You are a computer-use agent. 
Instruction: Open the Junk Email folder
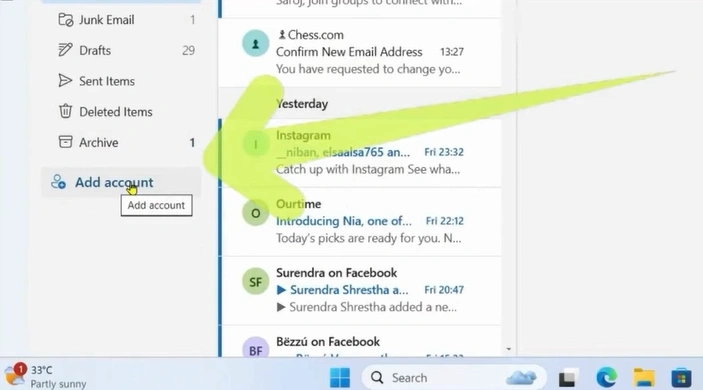(121, 20)
